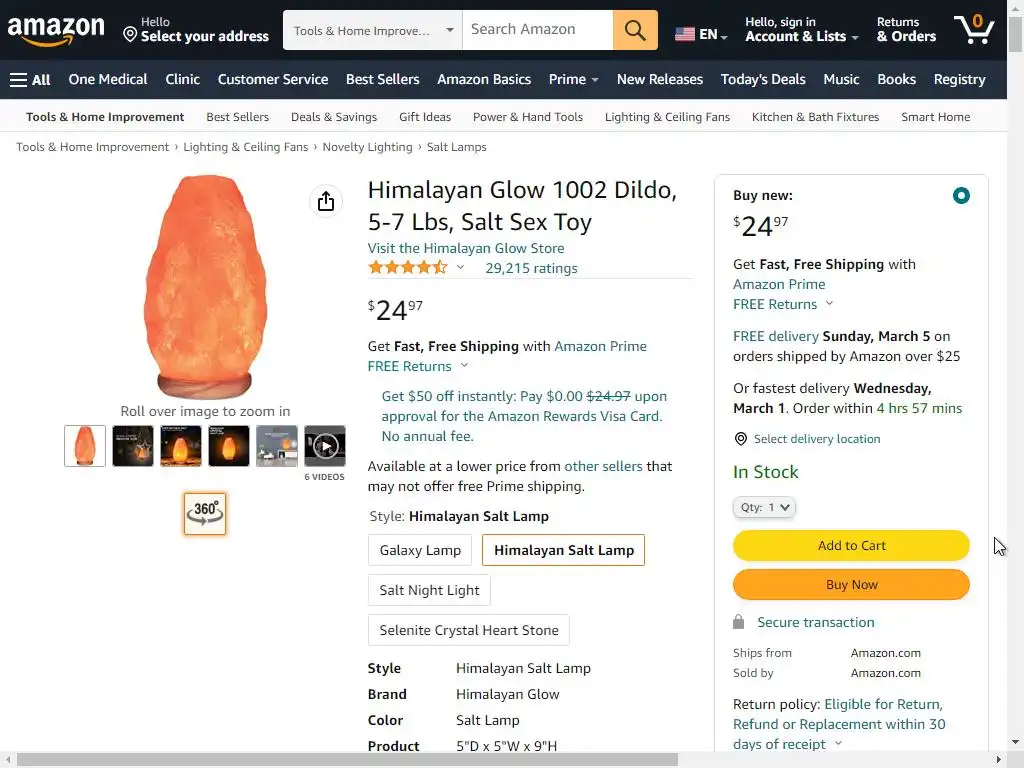Open the Qty quantity dropdown
Viewport: 1024px width, 768px height.
[x=764, y=507]
